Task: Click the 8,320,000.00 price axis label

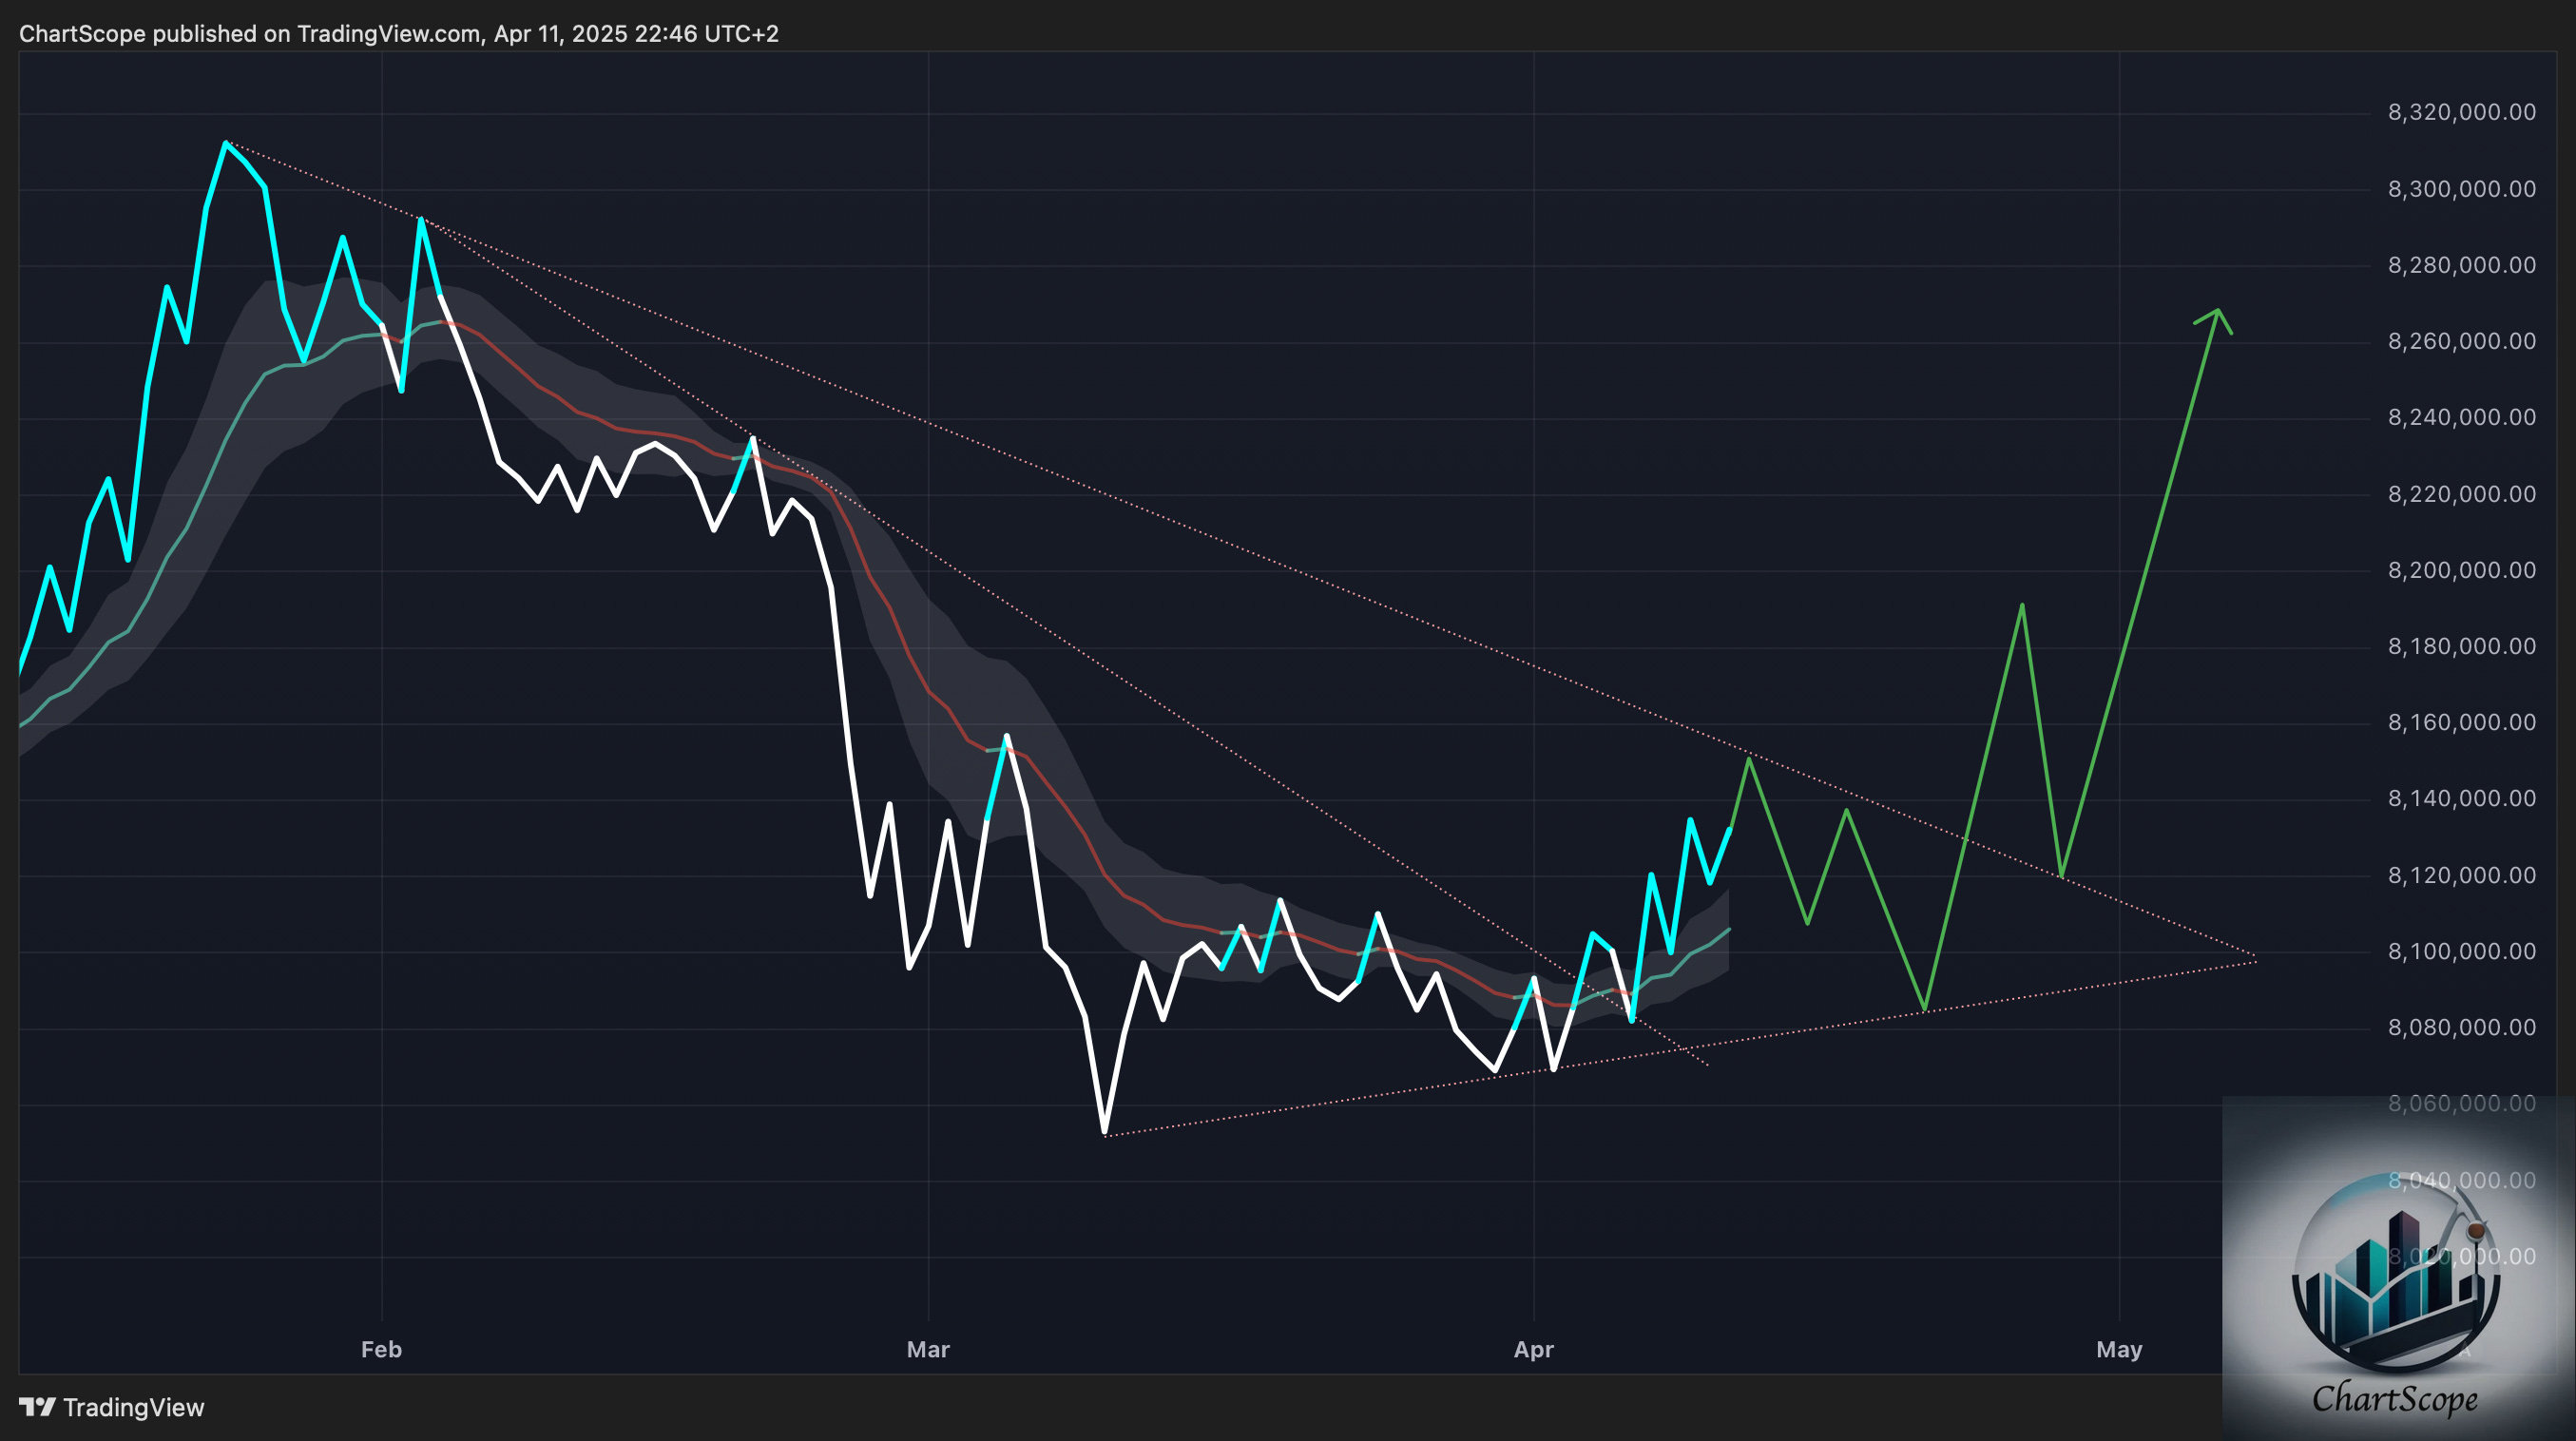Action: (x=2461, y=112)
